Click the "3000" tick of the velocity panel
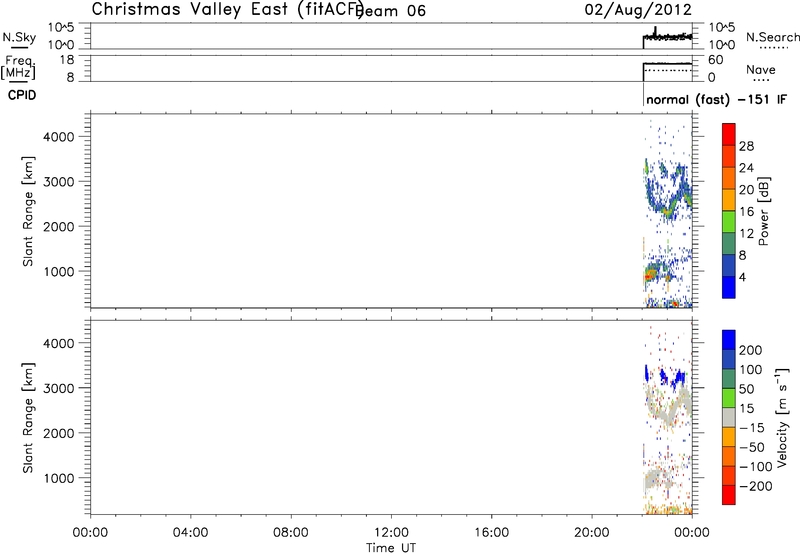Image resolution: width=800 pixels, height=554 pixels. [58, 388]
